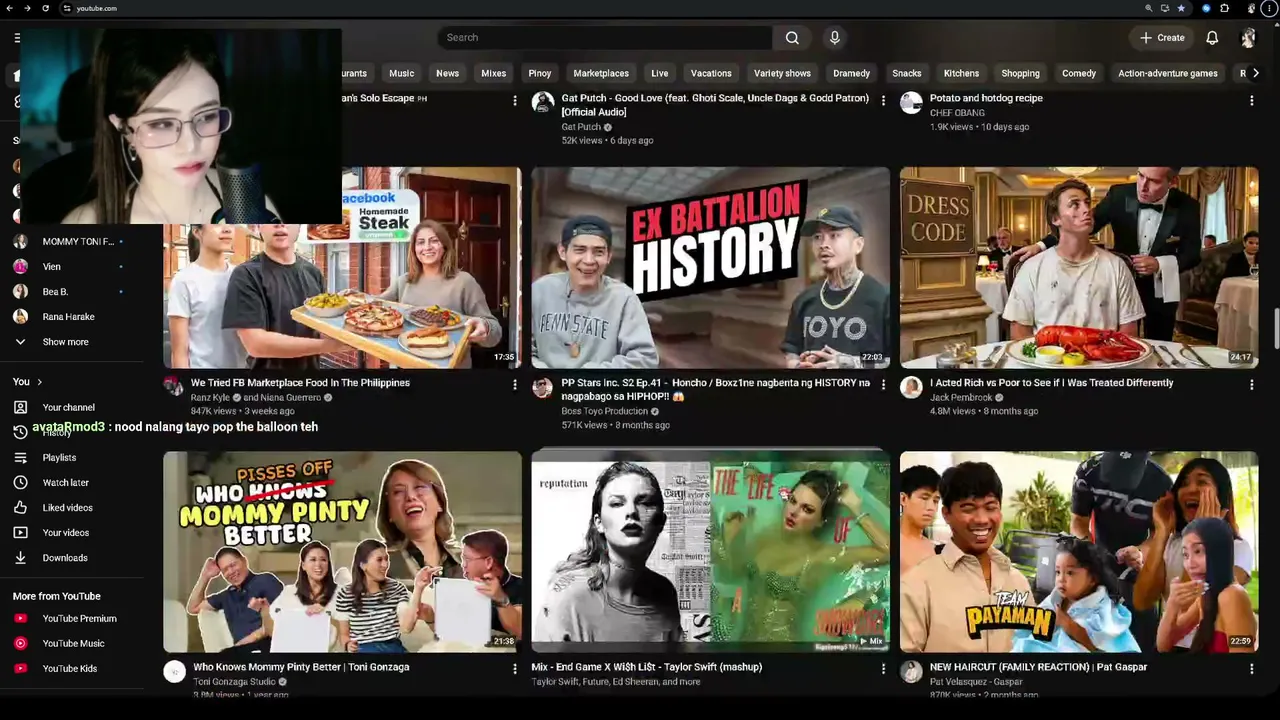Open Rana Harake subscription channel
This screenshot has width=1280, height=720.
[x=66, y=317]
